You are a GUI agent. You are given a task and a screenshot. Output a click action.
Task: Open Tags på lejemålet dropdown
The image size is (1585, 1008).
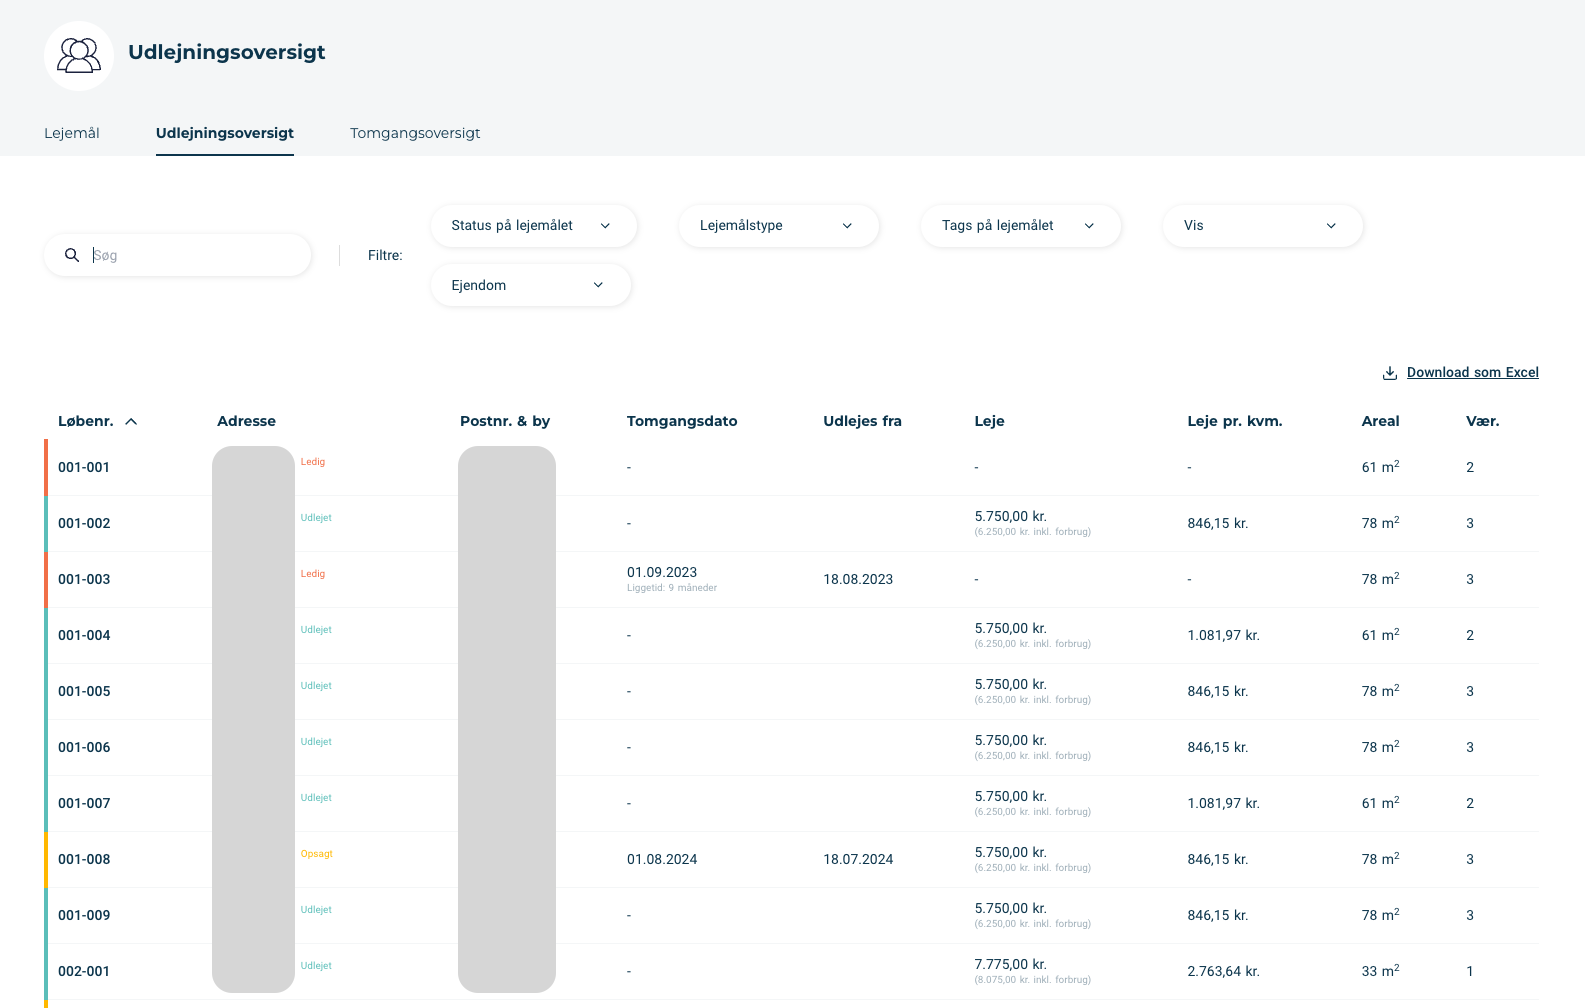click(x=1021, y=226)
